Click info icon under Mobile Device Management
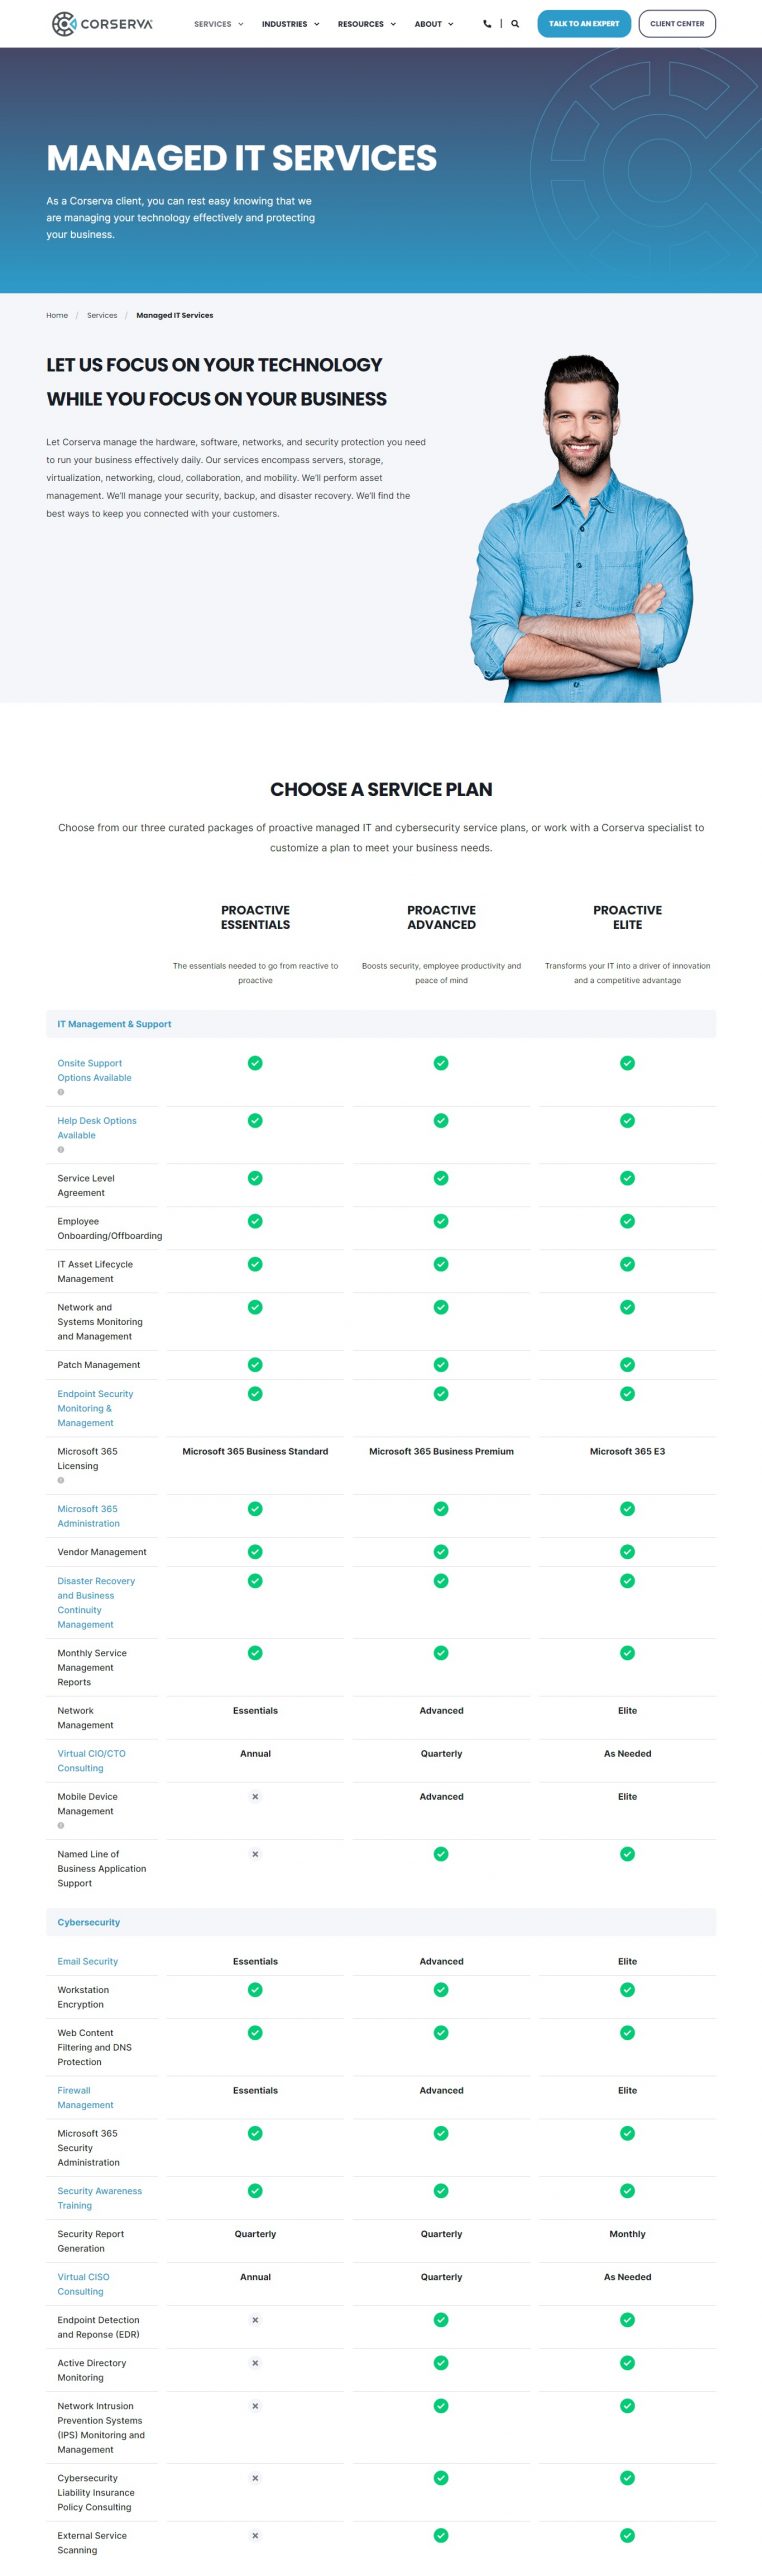Viewport: 762px width, 2560px height. (61, 1825)
